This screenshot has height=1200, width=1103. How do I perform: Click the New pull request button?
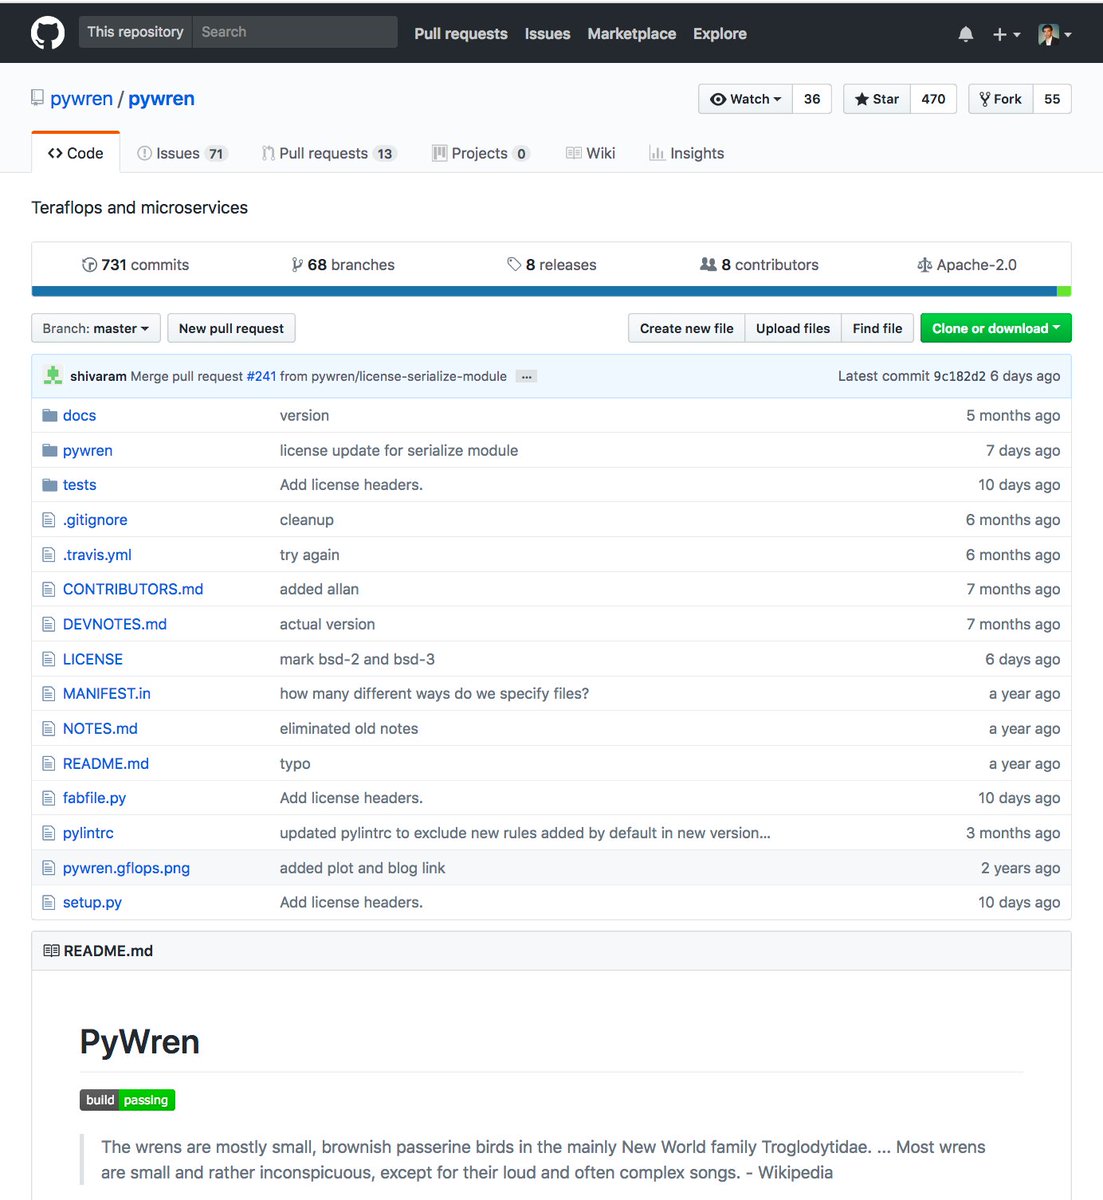[231, 328]
